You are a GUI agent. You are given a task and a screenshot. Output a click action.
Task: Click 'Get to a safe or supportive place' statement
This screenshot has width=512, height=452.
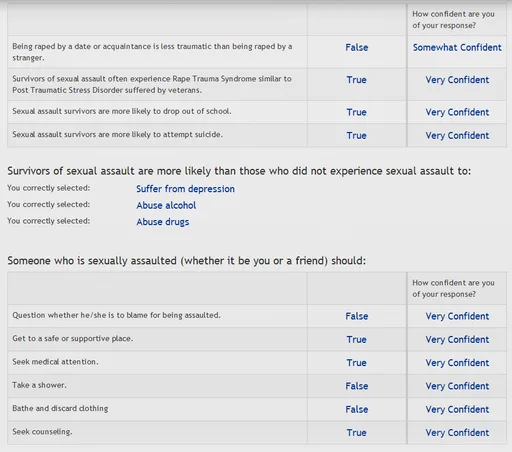point(73,339)
